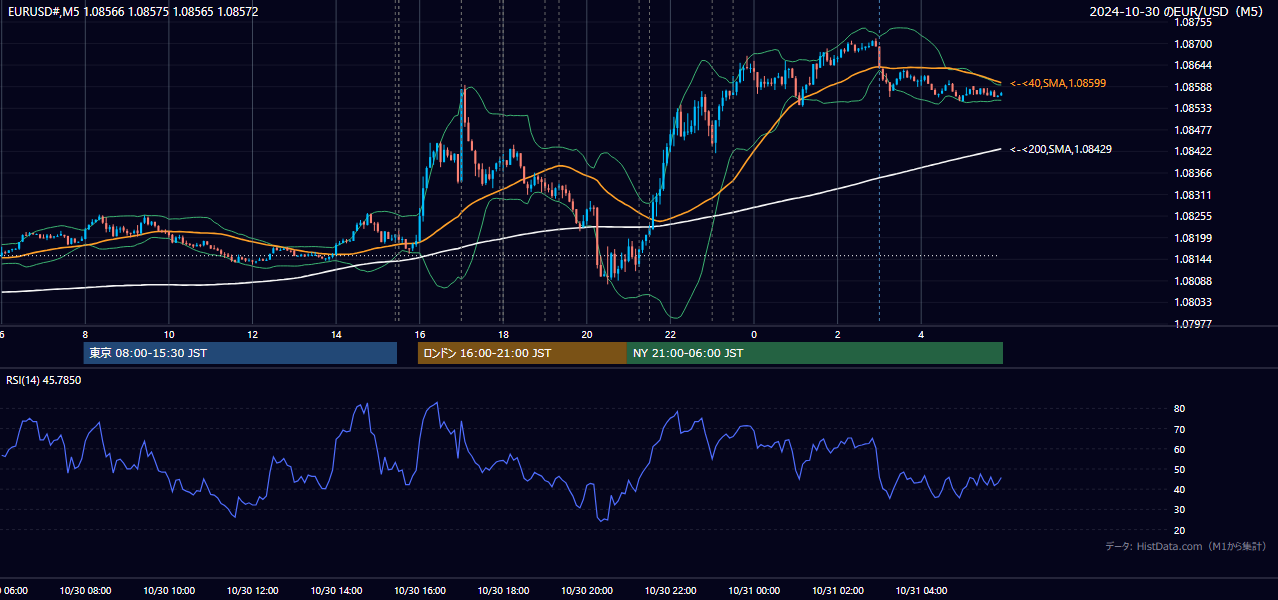Click the 10/30 14:00 time axis label
The image size is (1278, 600).
(x=336, y=591)
